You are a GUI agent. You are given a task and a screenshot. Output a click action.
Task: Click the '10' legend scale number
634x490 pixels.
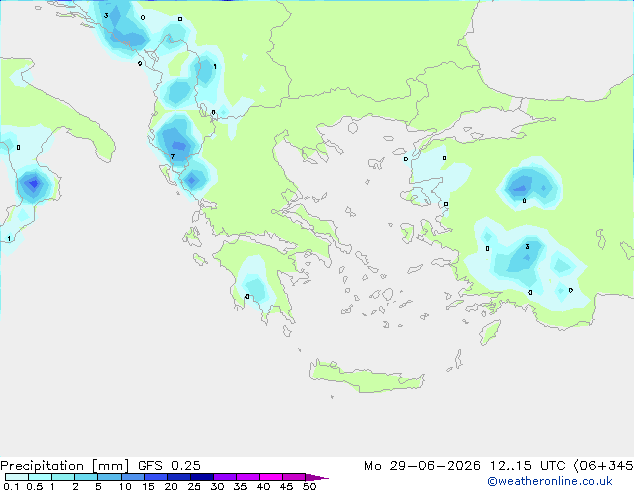click(x=125, y=486)
